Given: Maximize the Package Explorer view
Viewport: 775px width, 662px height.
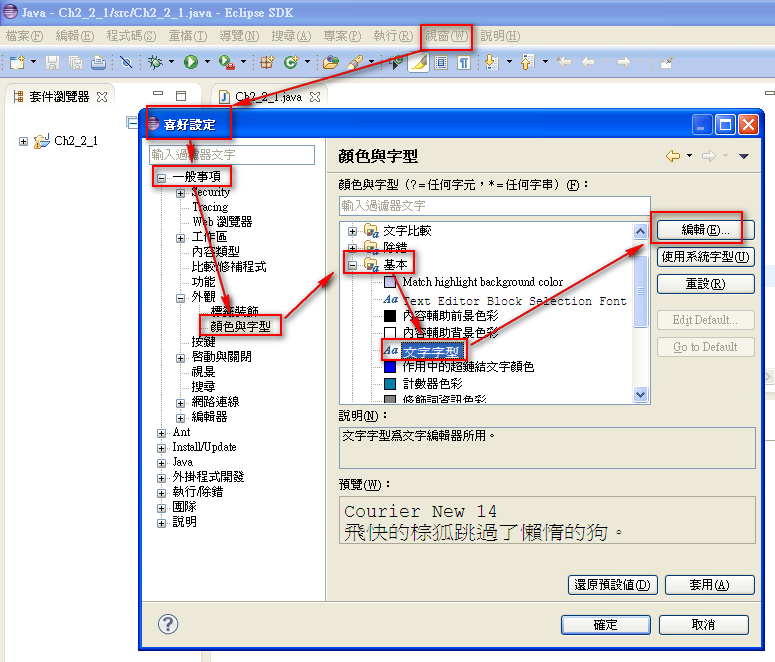Looking at the screenshot, I should pos(181,95).
